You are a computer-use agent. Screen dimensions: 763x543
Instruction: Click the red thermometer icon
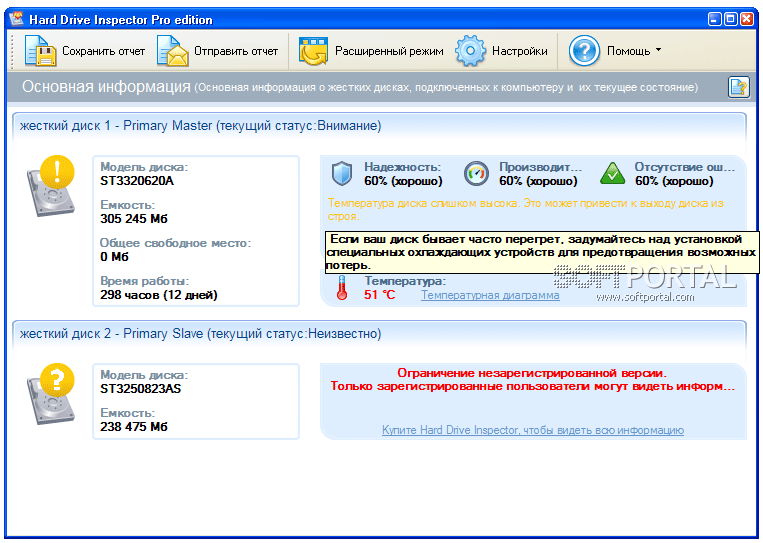(x=342, y=288)
